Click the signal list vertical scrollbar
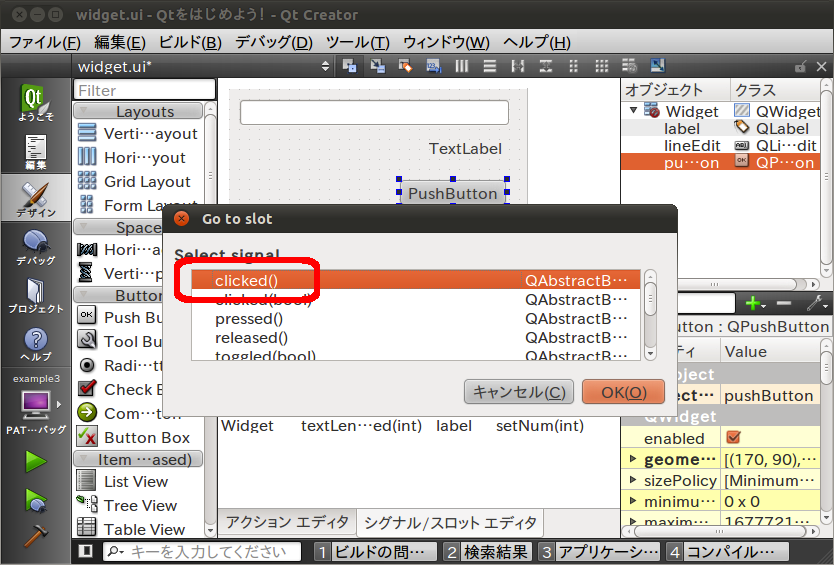Screen dimensions: 834x565 (x=650, y=313)
